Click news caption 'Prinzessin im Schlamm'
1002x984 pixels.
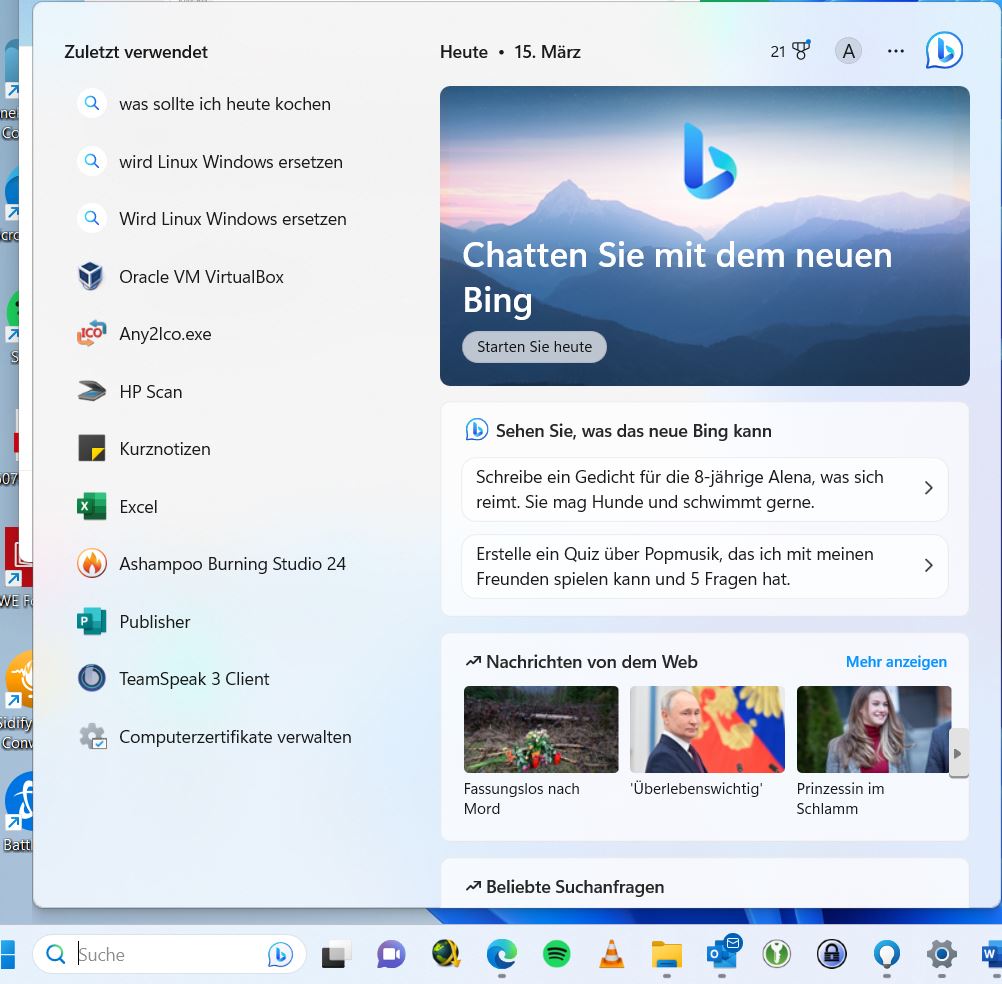[840, 799]
